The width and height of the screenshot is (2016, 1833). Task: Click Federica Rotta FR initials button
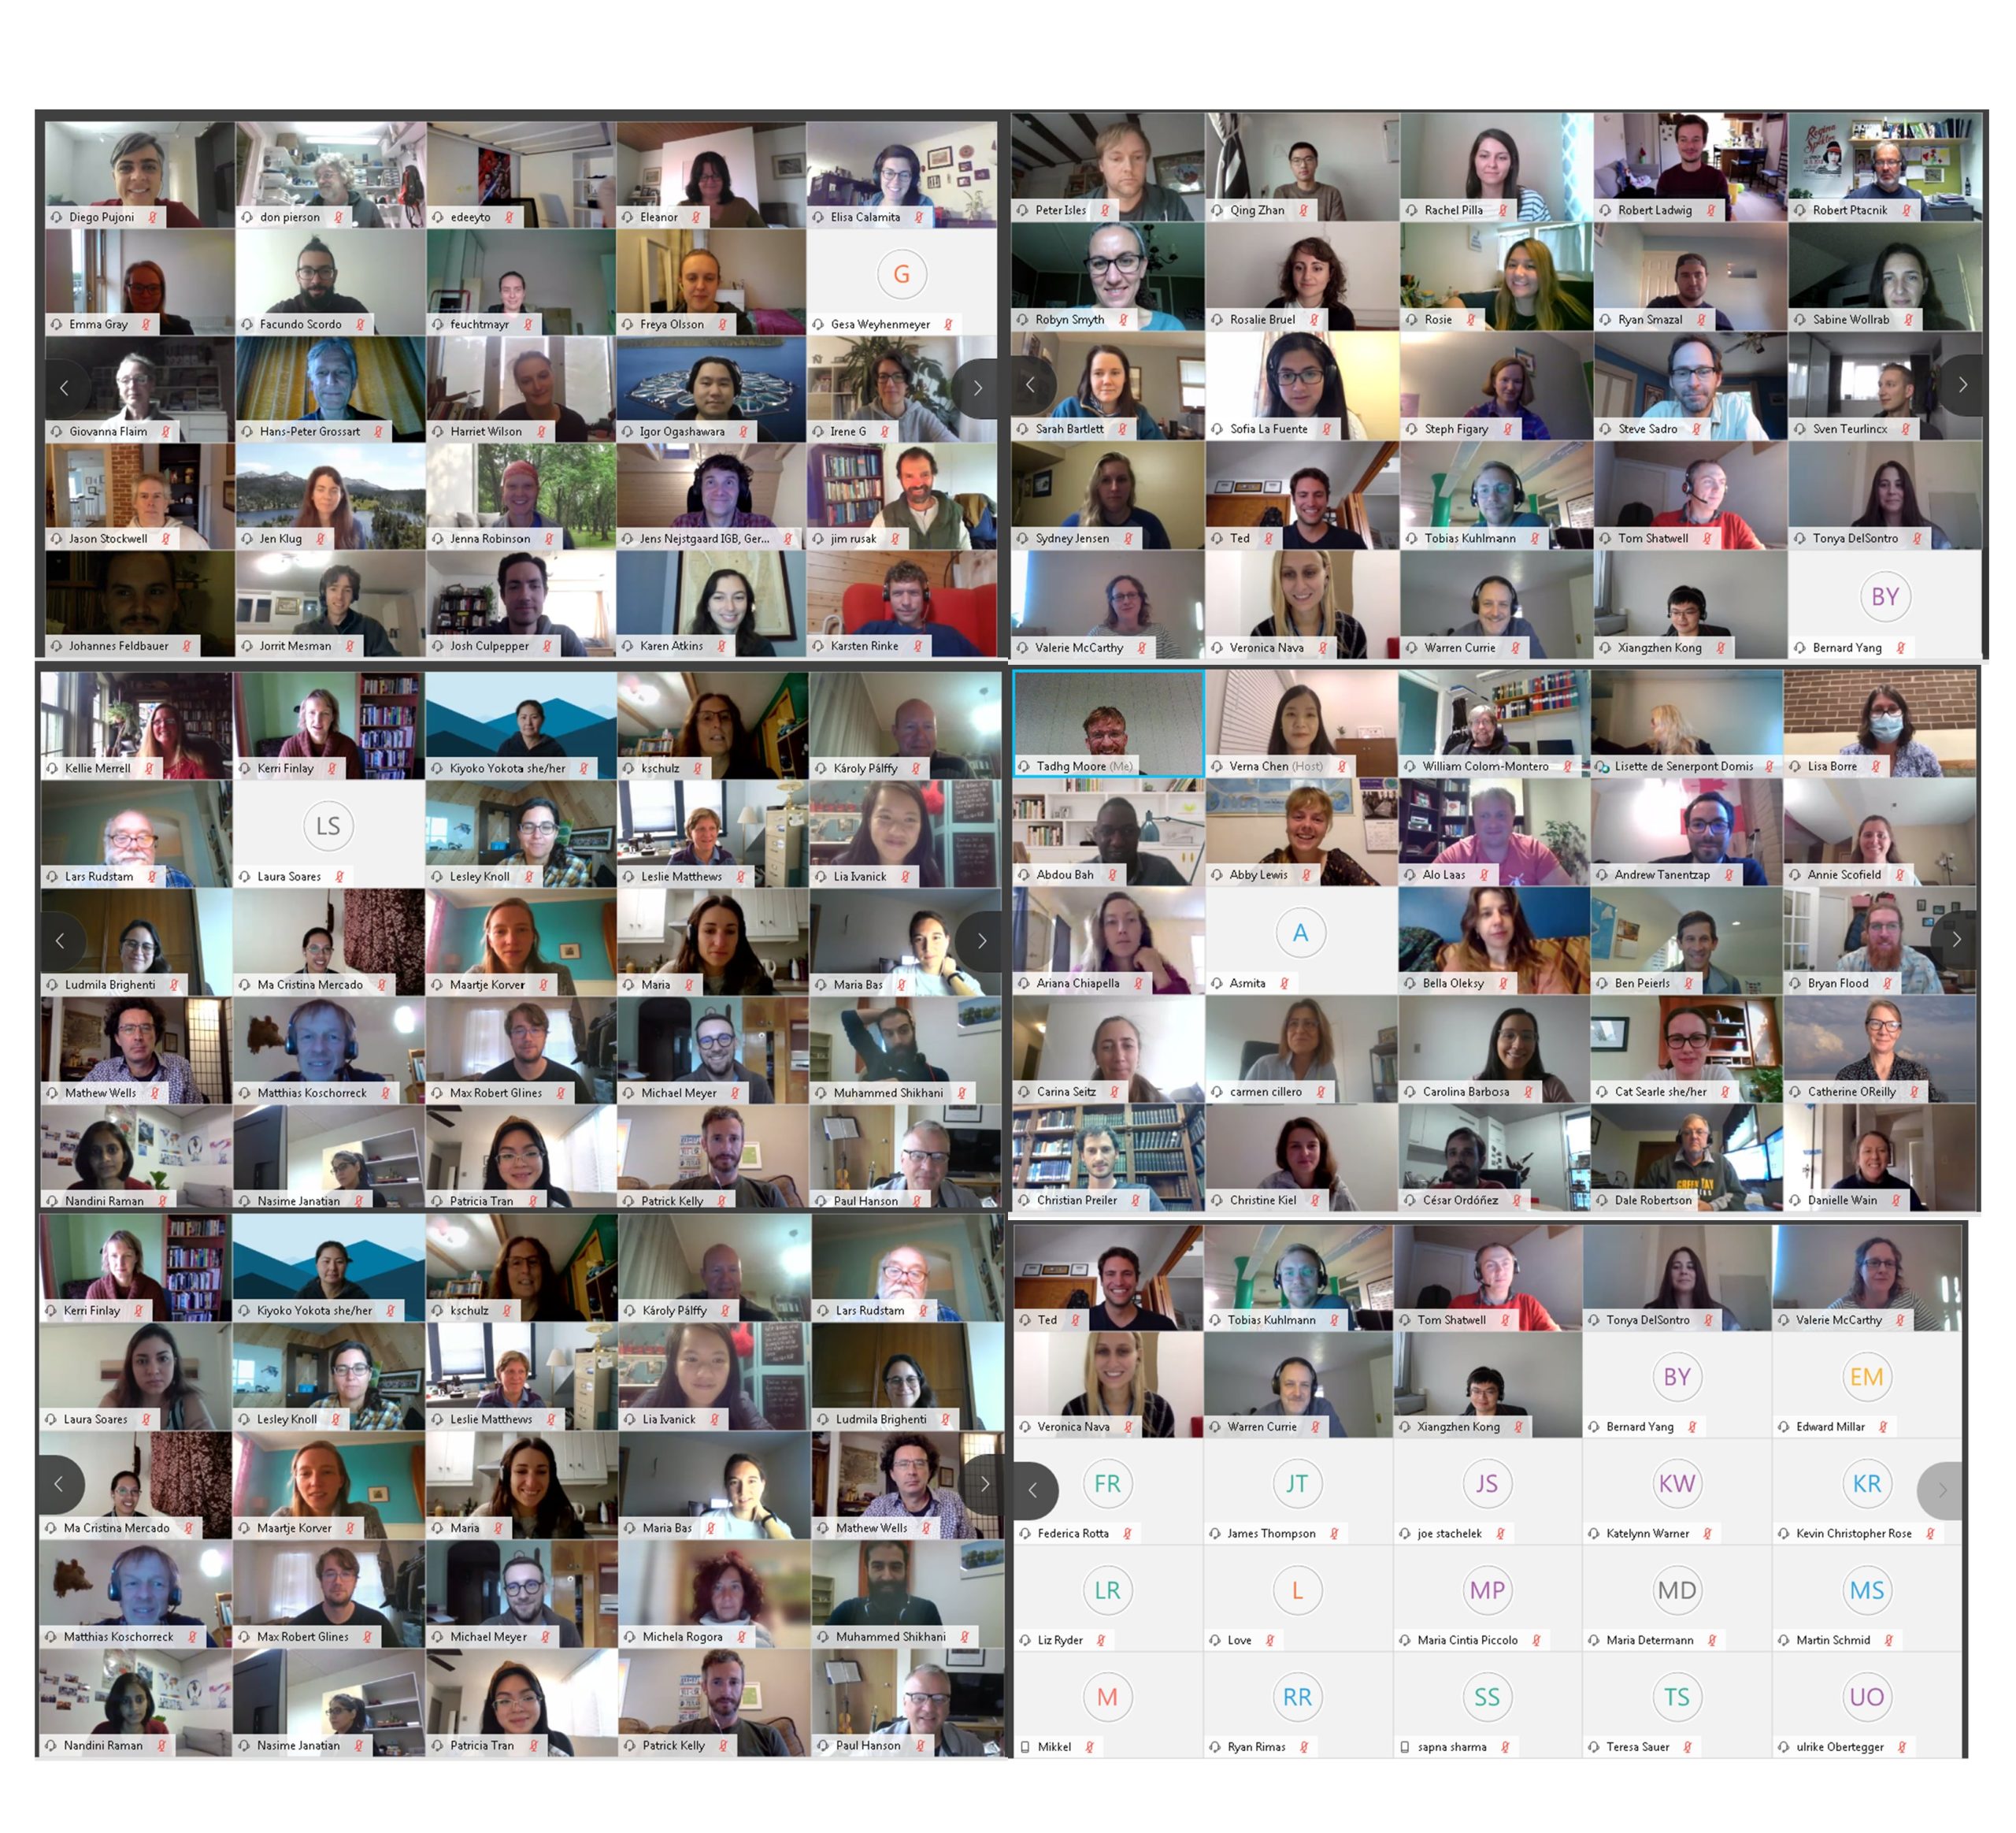click(1108, 1480)
